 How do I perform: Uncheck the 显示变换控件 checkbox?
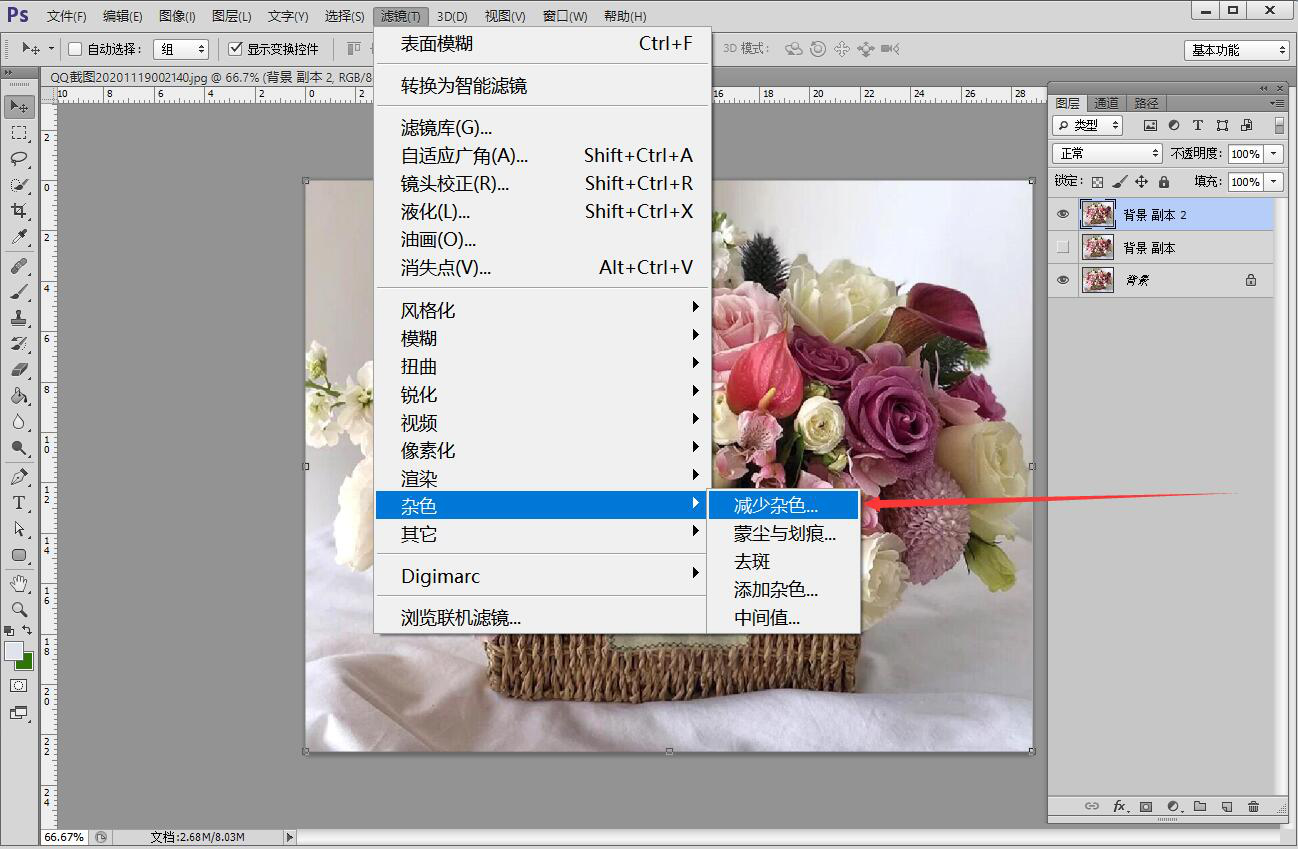(236, 49)
